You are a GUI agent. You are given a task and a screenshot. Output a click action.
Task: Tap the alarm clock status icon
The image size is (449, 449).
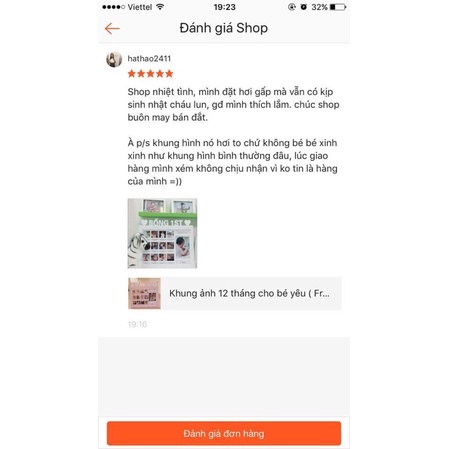(304, 7)
